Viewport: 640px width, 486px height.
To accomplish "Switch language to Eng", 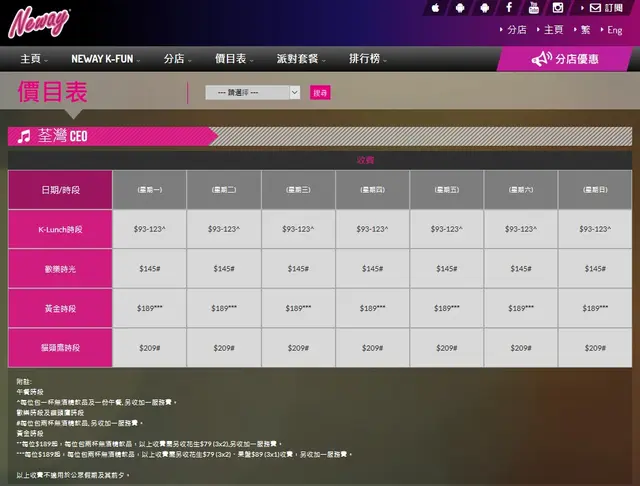I will tap(613, 30).
